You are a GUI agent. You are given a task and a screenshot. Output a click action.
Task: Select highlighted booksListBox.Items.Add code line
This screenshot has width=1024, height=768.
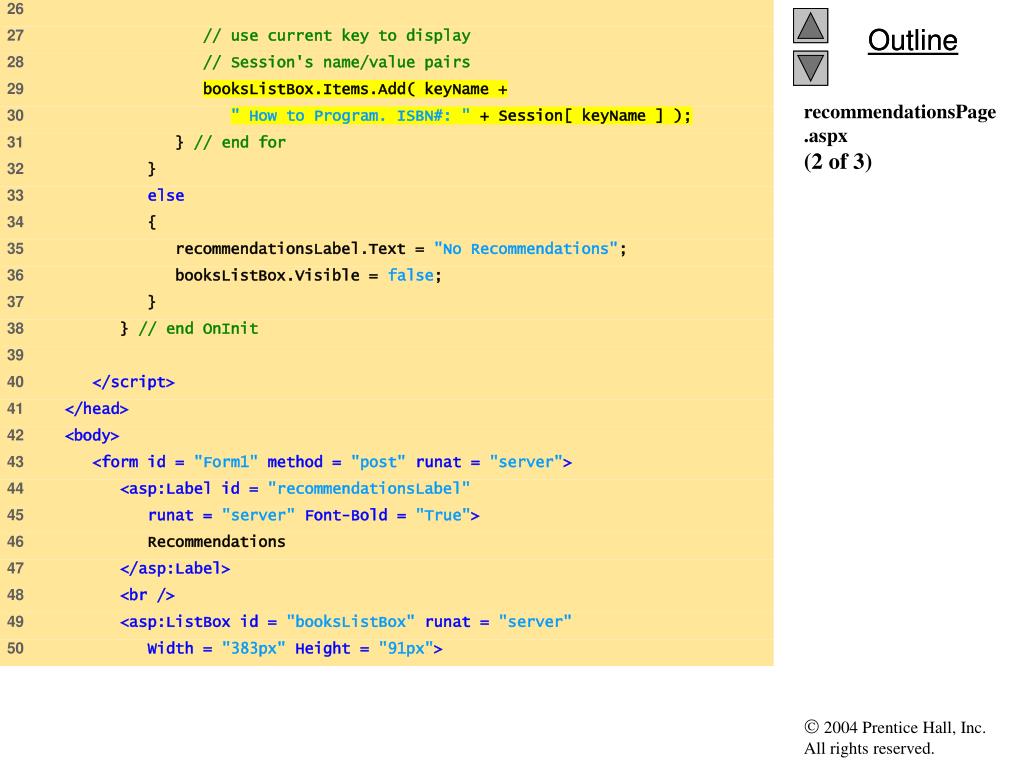[x=355, y=89]
